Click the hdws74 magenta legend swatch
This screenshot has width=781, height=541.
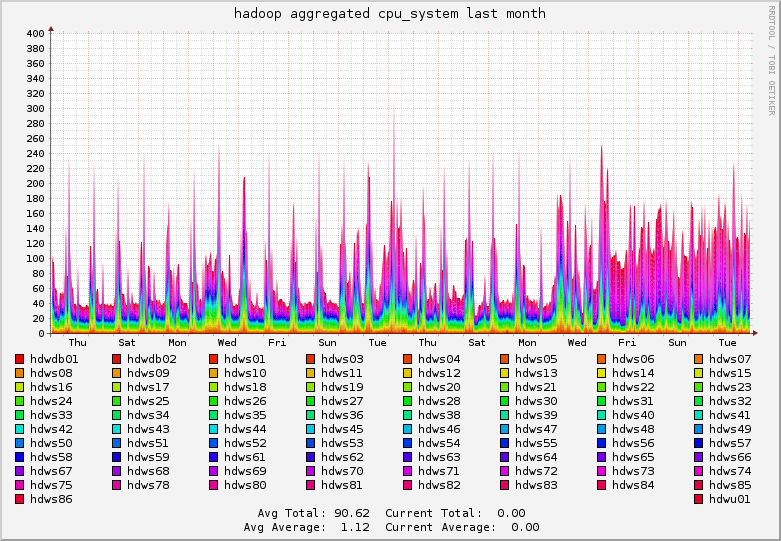point(699,471)
